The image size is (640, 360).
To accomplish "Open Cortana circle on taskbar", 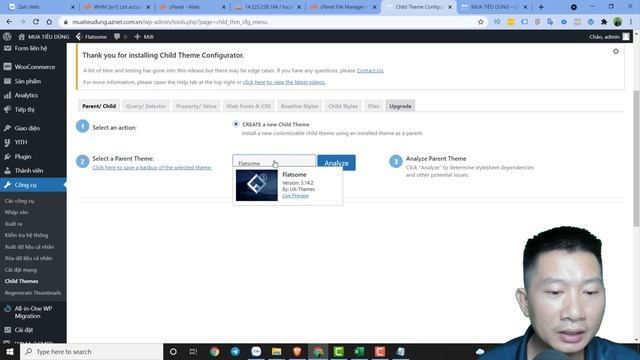I will pos(173,351).
